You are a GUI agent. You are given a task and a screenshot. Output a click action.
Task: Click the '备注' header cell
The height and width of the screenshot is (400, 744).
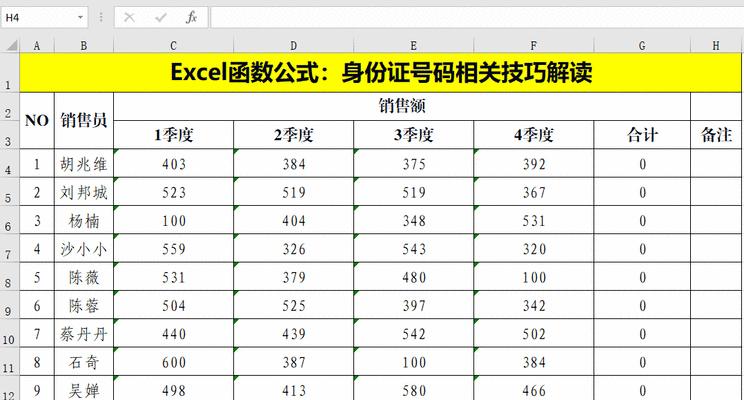716,135
